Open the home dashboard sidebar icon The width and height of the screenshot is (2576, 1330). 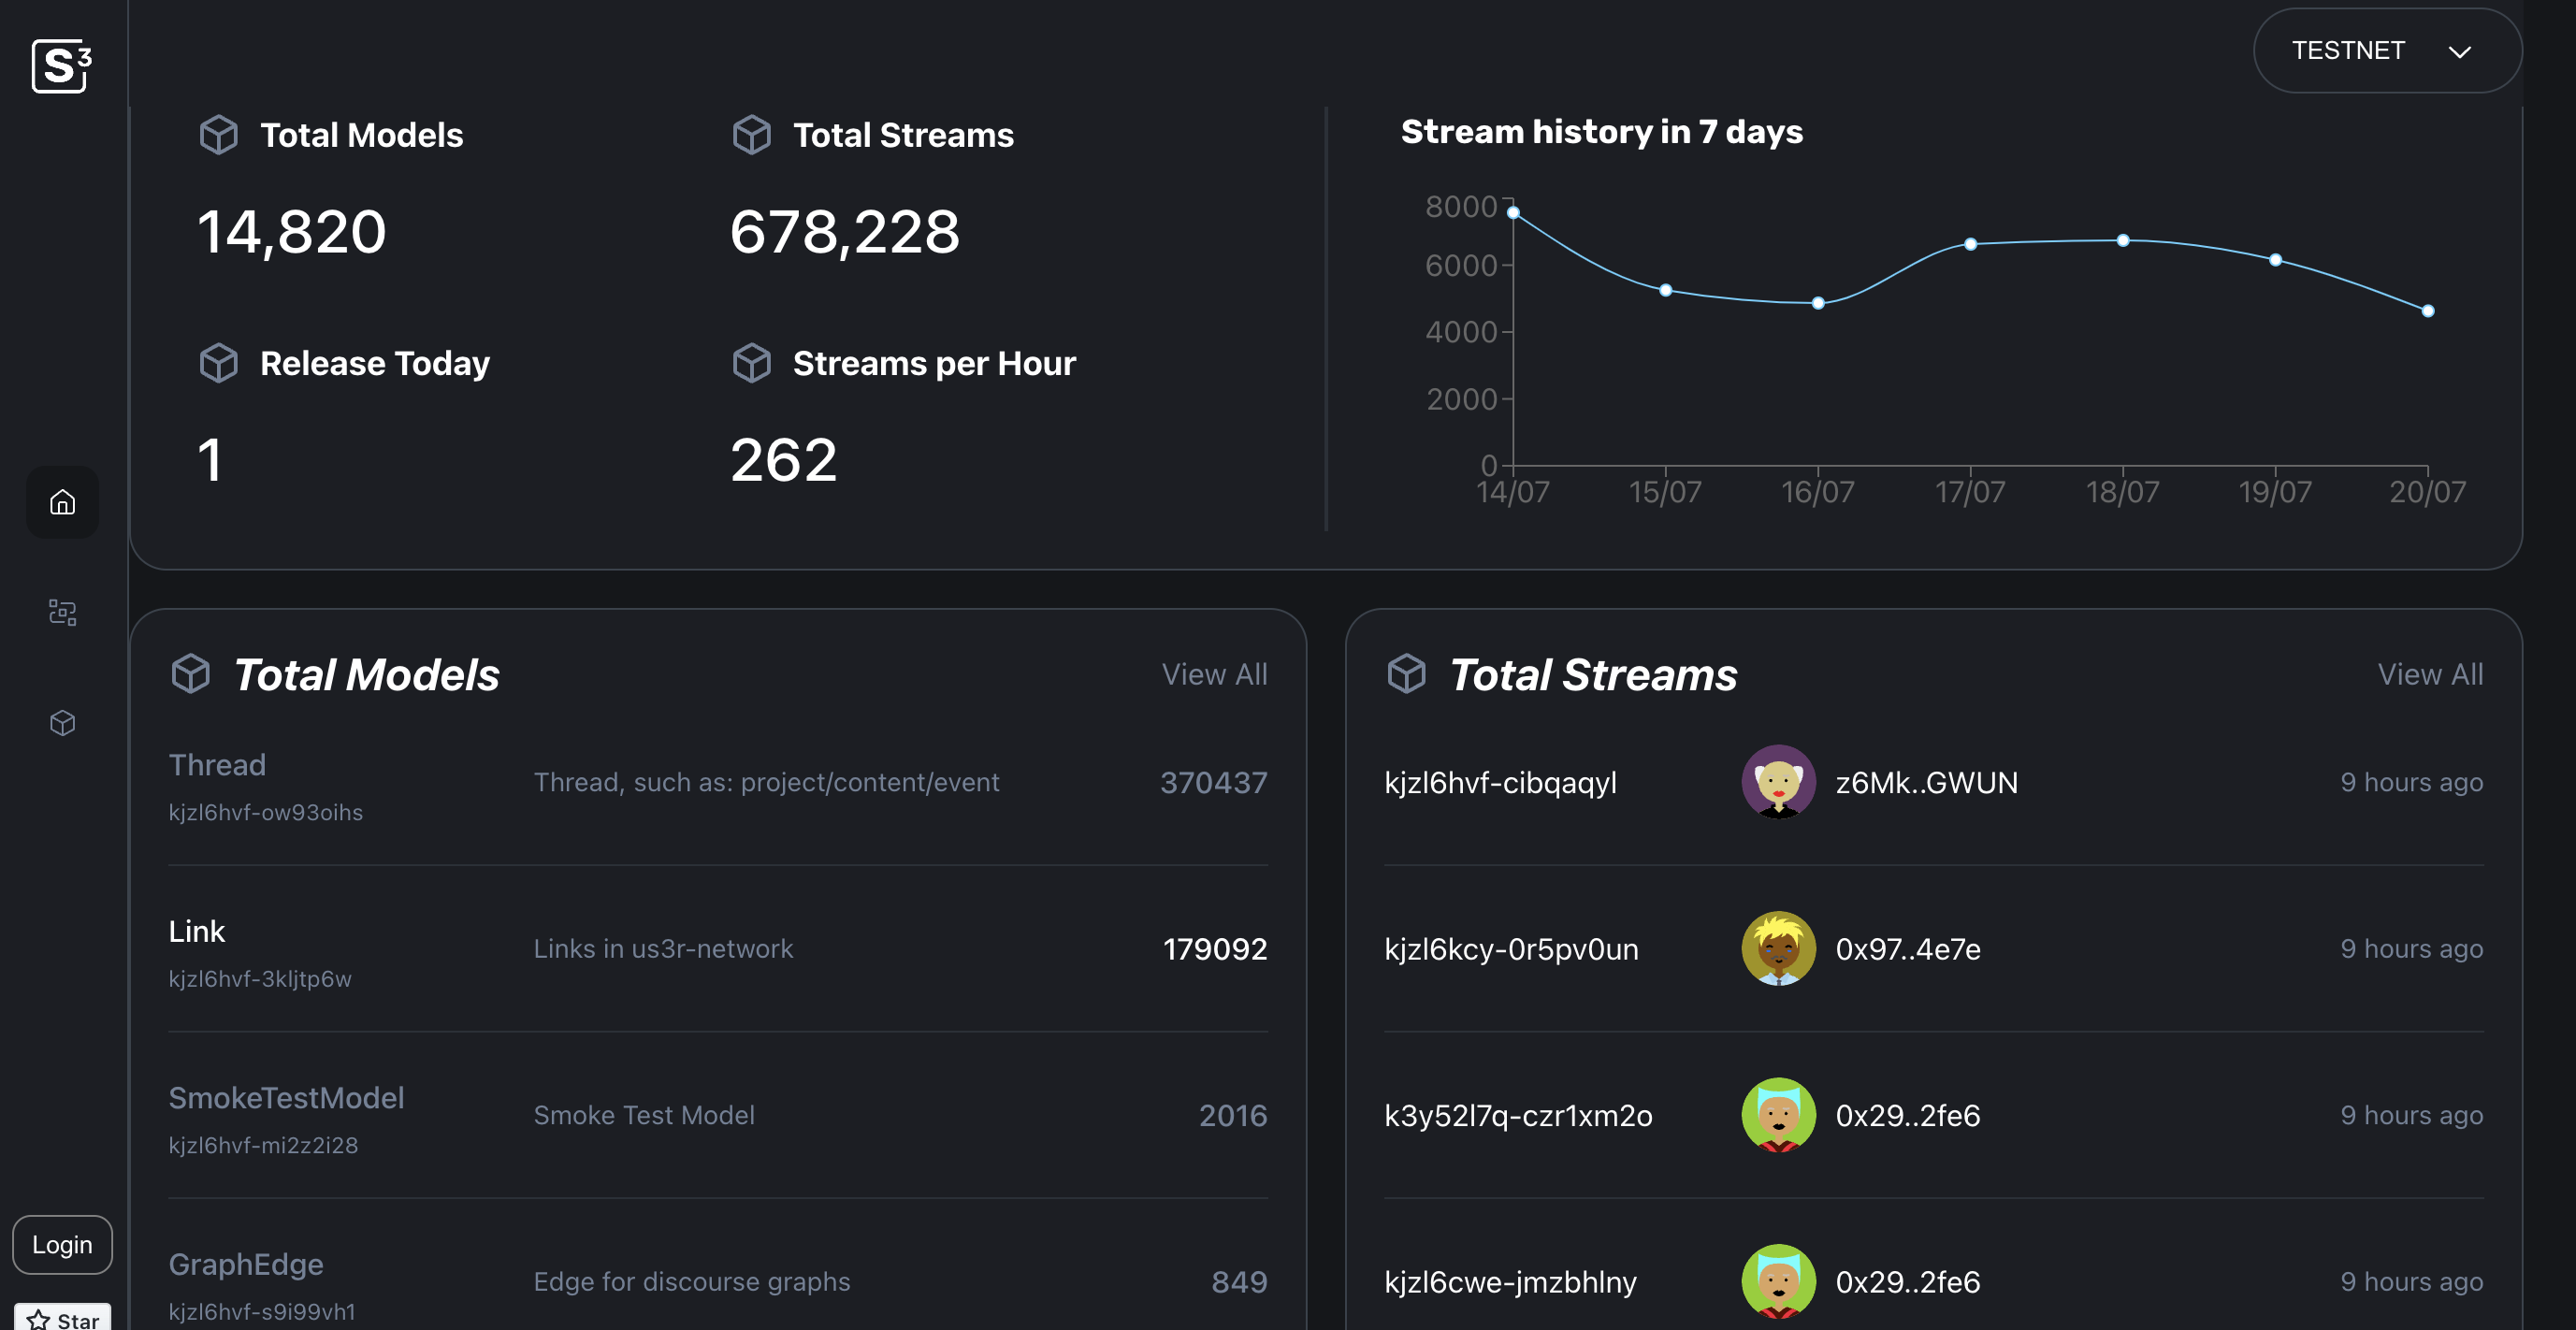[x=62, y=502]
